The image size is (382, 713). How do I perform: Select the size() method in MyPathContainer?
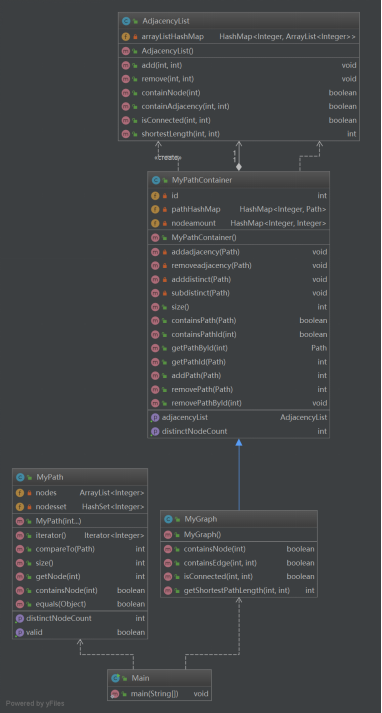pyautogui.click(x=238, y=307)
